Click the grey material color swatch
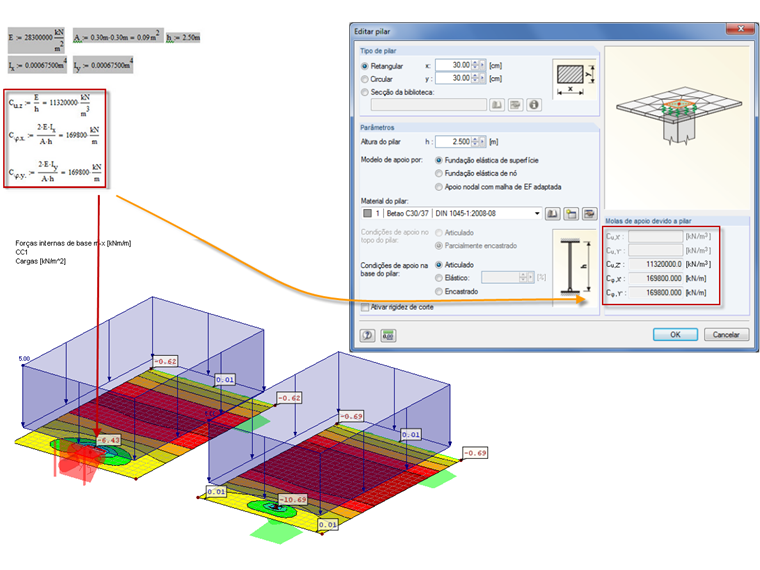 (x=367, y=214)
